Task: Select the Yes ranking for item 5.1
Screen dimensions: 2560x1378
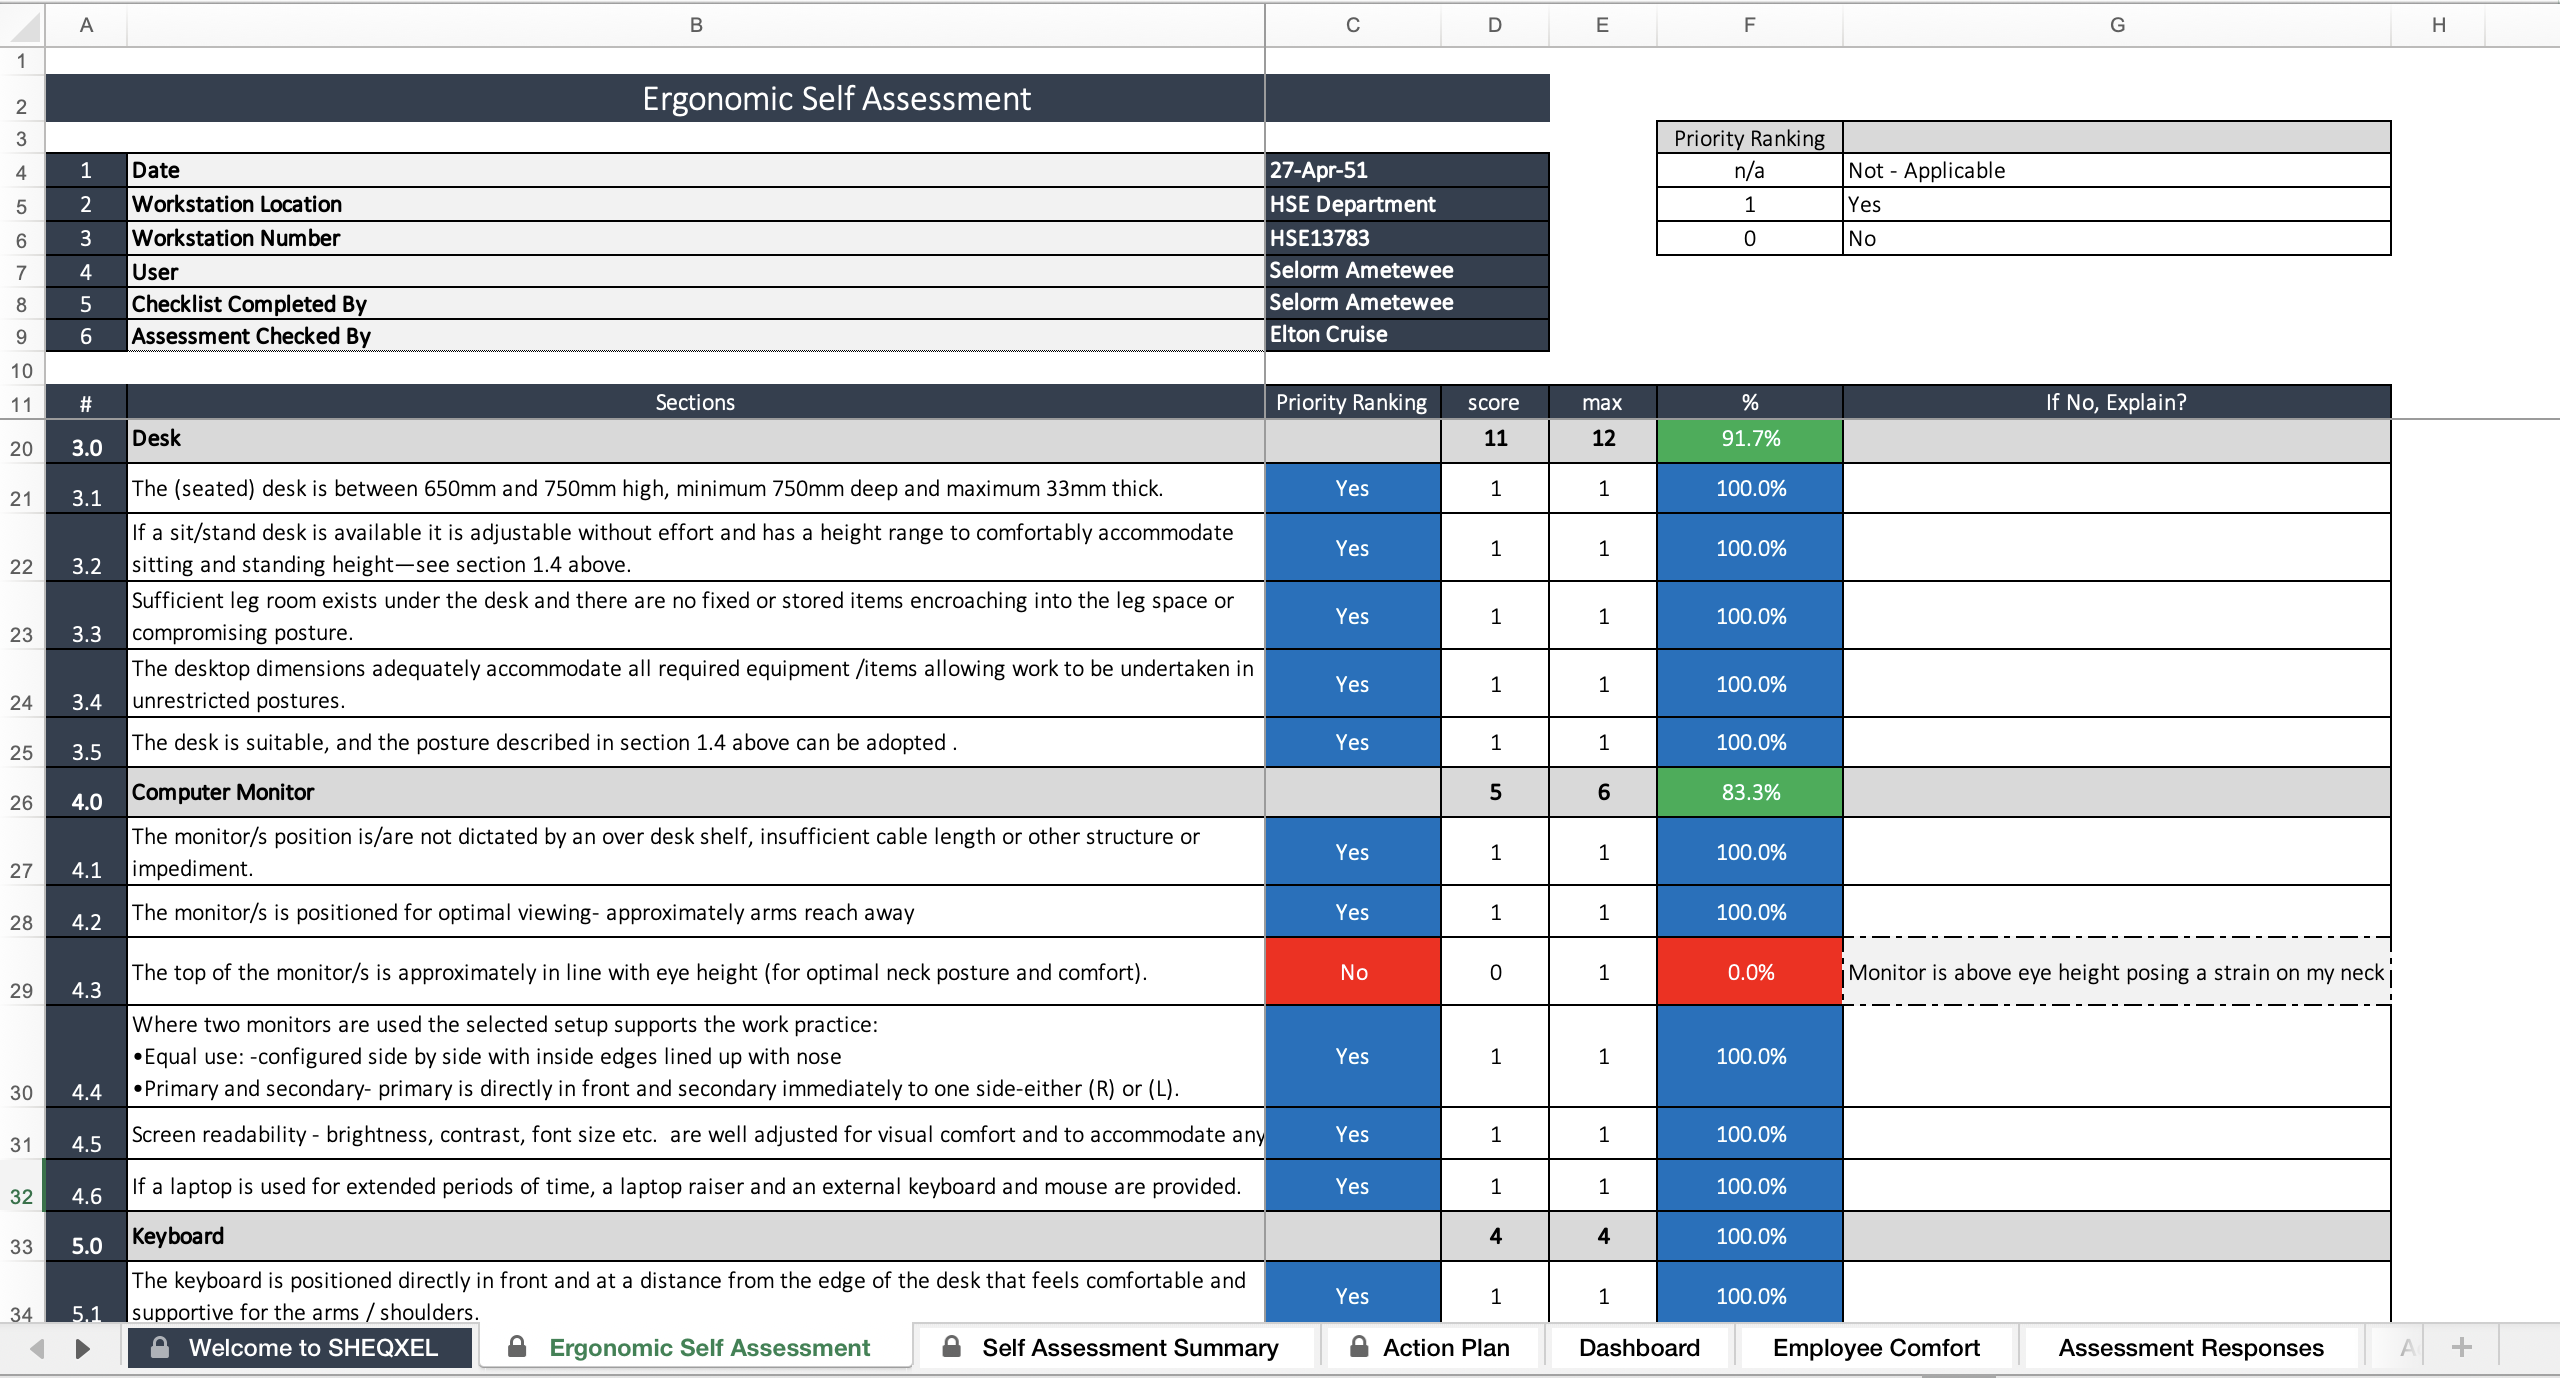Action: pos(1353,1292)
